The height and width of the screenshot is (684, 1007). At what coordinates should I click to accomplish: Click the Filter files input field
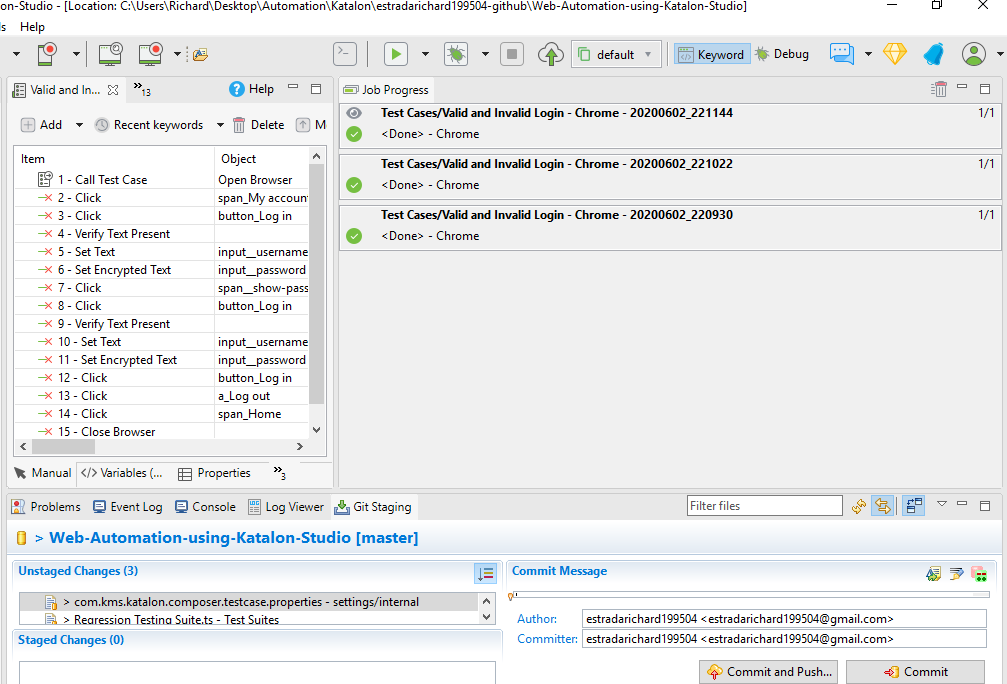764,506
